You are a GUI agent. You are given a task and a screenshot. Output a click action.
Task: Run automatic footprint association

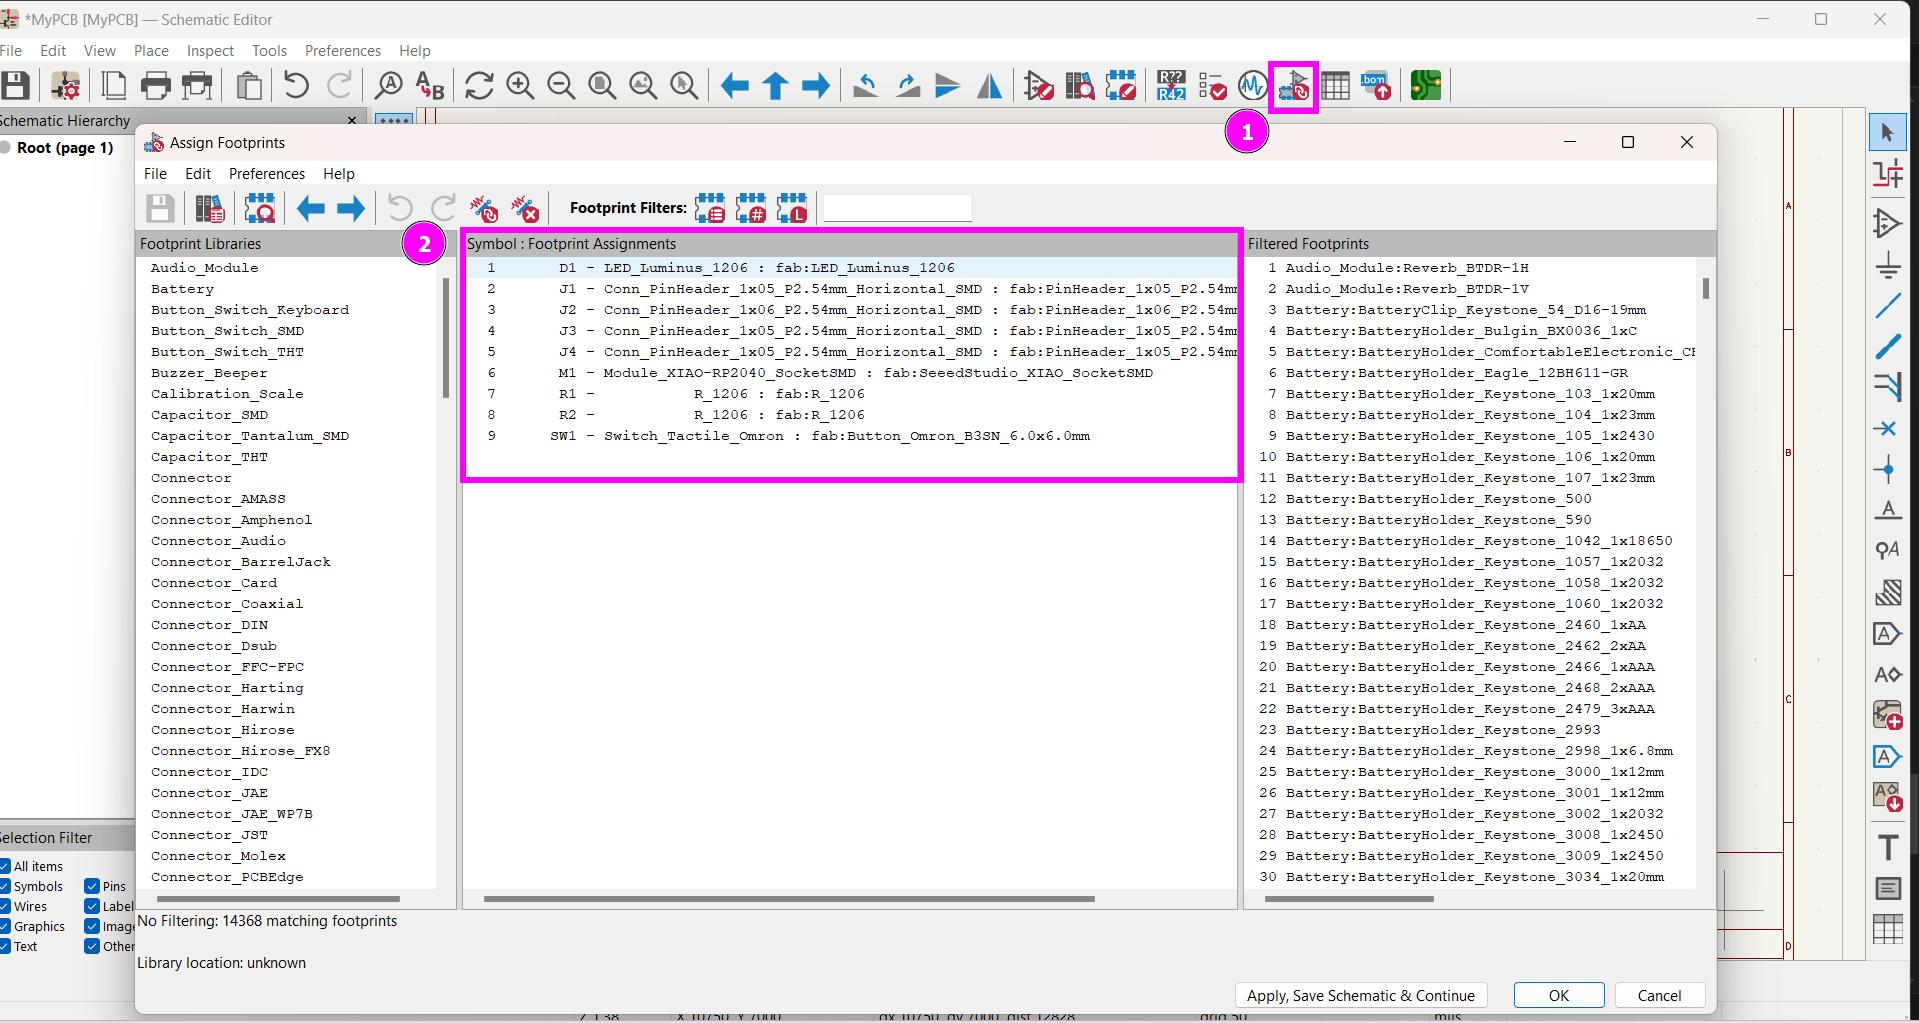pyautogui.click(x=484, y=208)
